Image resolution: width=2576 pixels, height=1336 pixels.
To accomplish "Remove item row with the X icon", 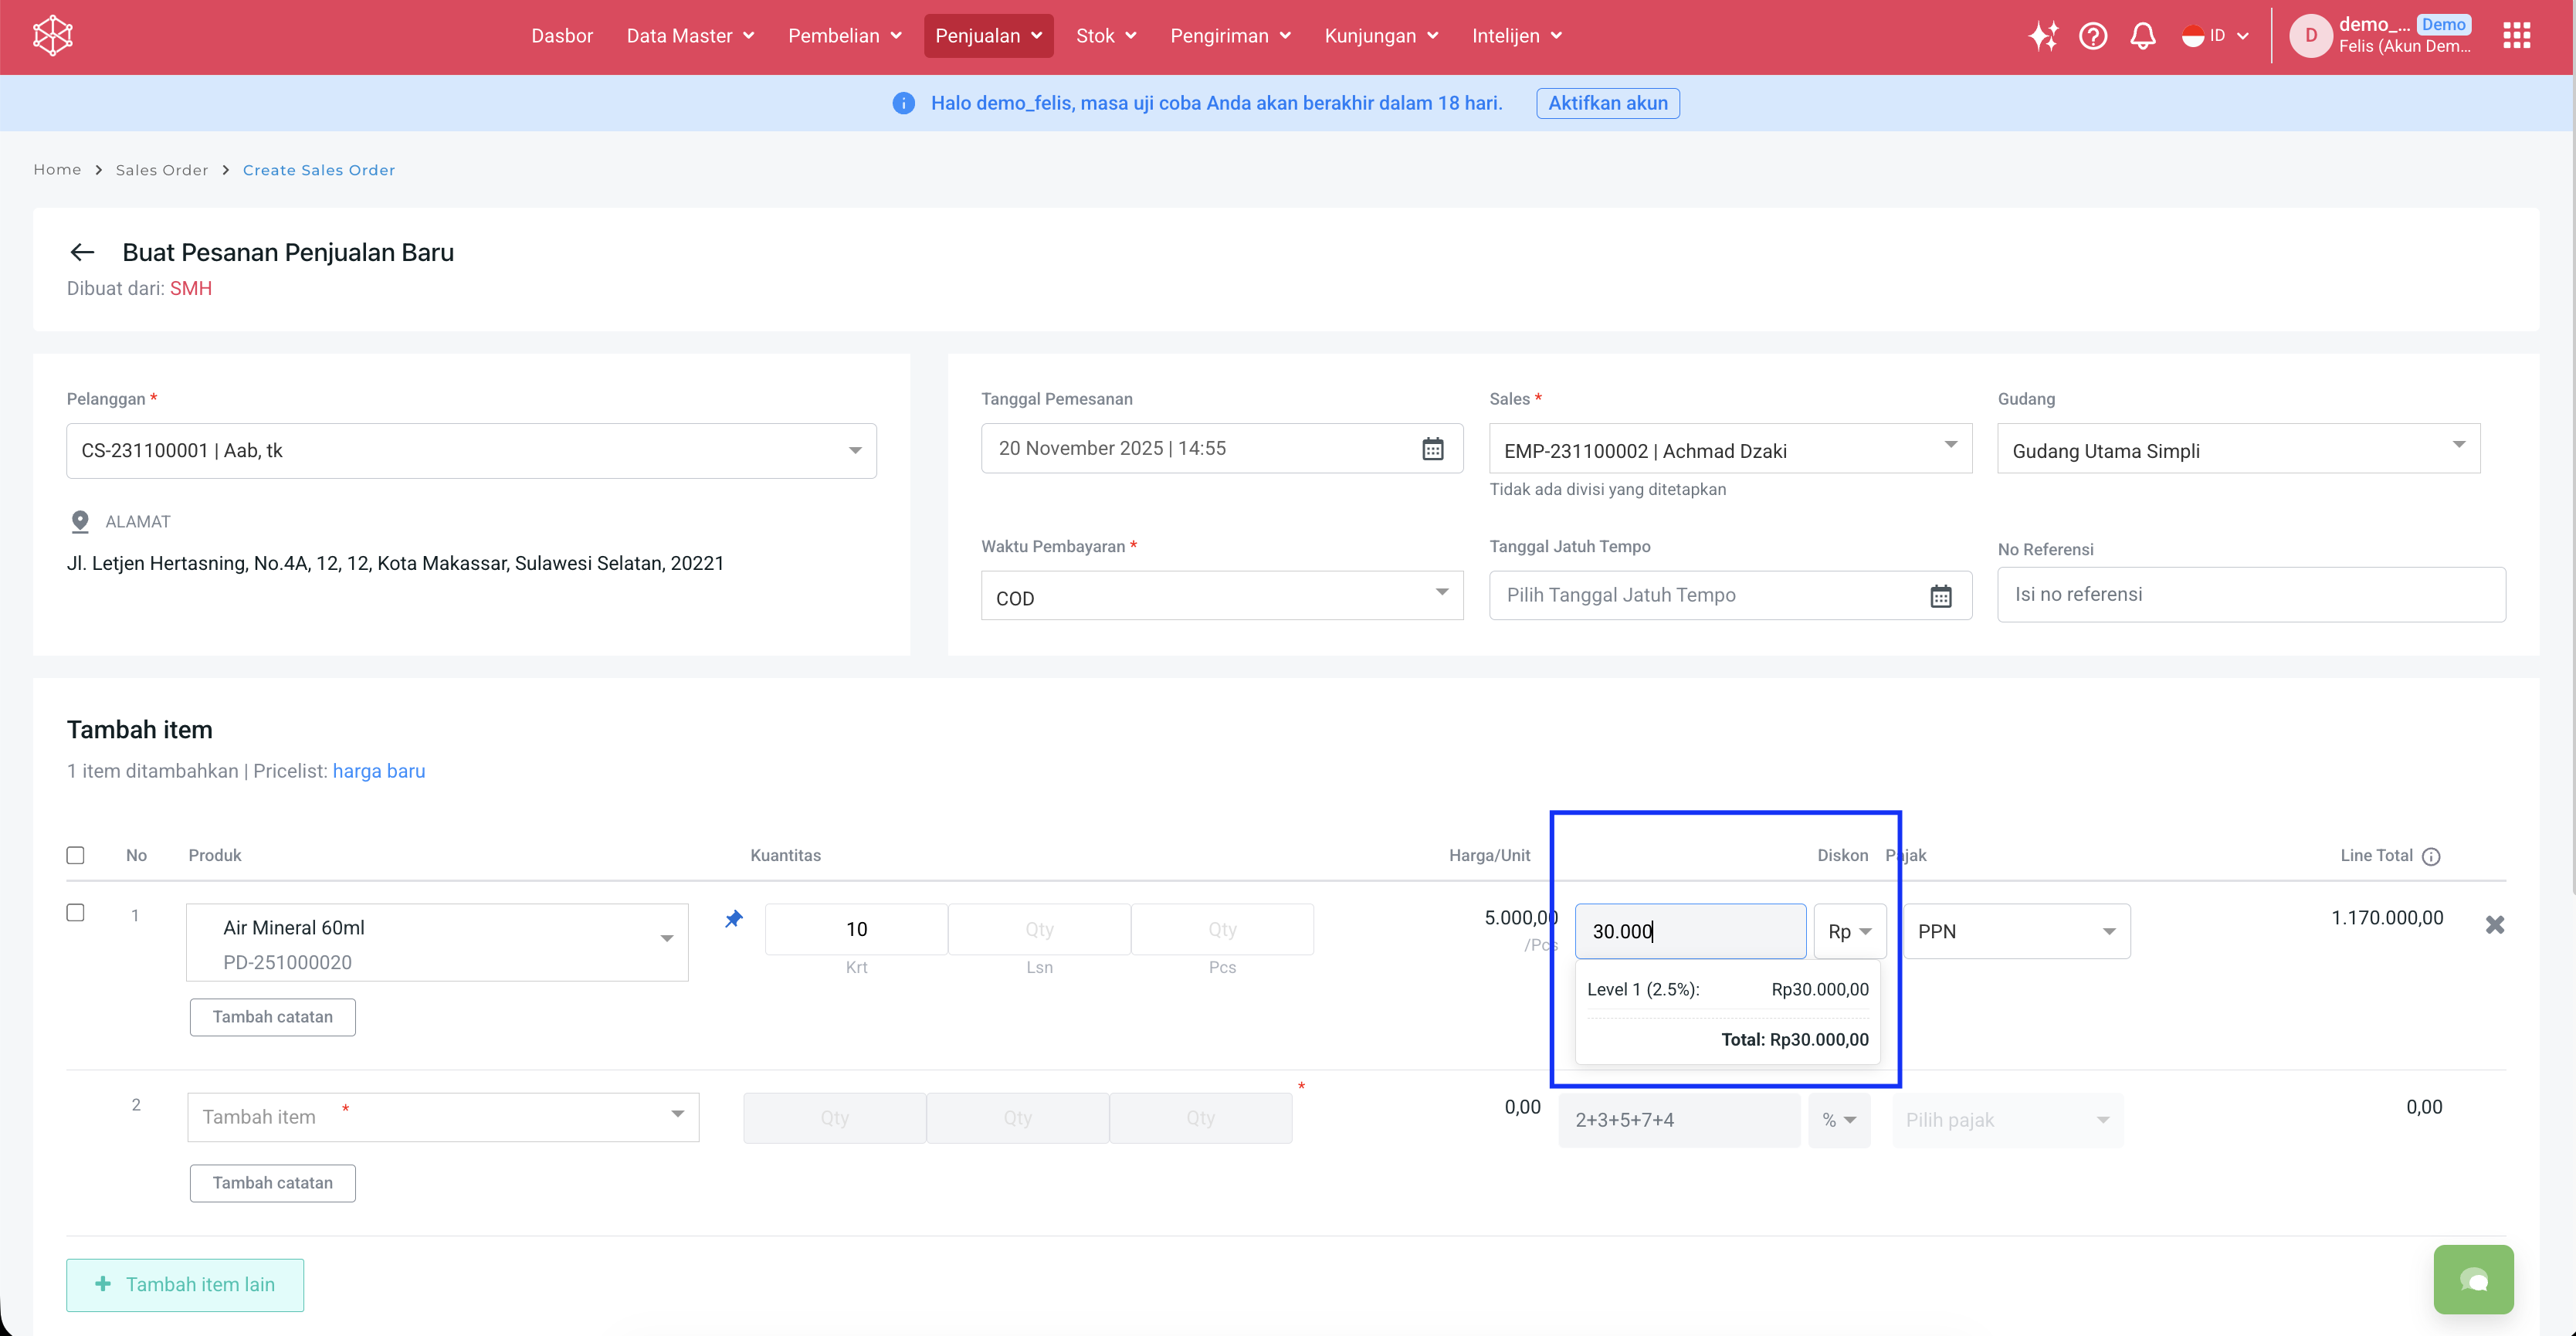I will (x=2495, y=925).
